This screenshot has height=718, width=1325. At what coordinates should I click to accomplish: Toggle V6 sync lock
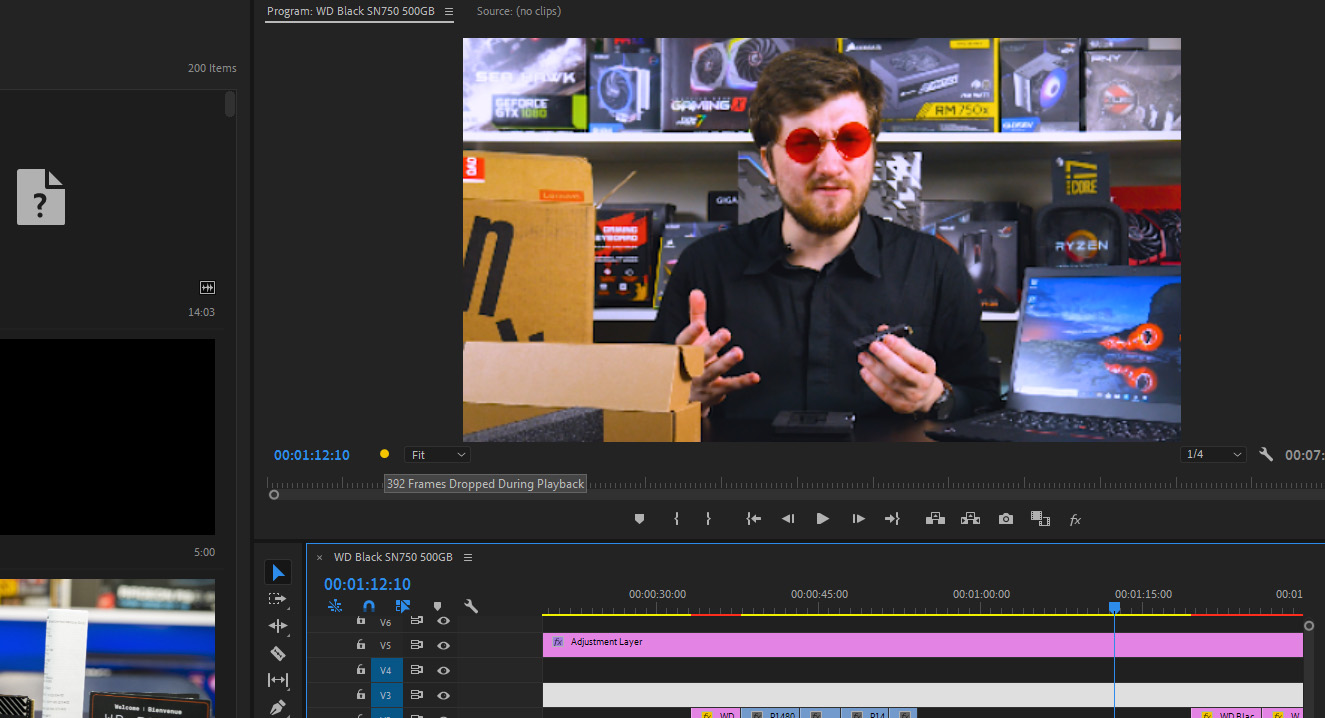pyautogui.click(x=417, y=621)
